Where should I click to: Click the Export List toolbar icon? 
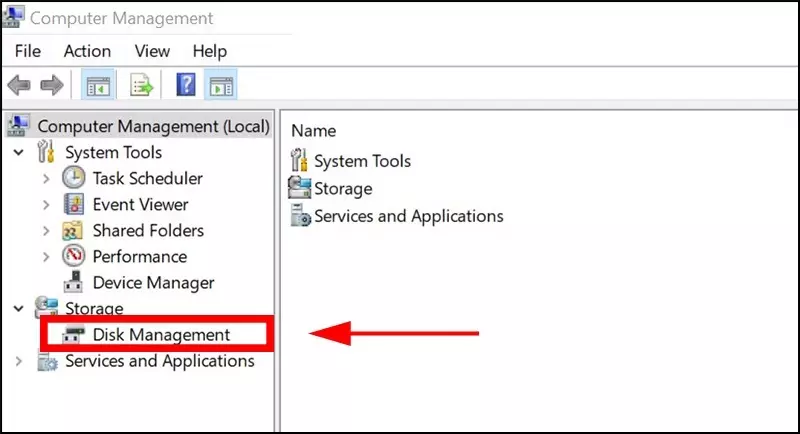coord(141,85)
